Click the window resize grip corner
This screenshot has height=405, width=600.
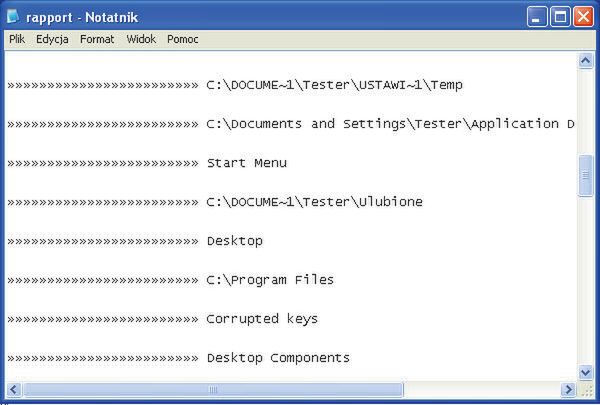[x=586, y=389]
